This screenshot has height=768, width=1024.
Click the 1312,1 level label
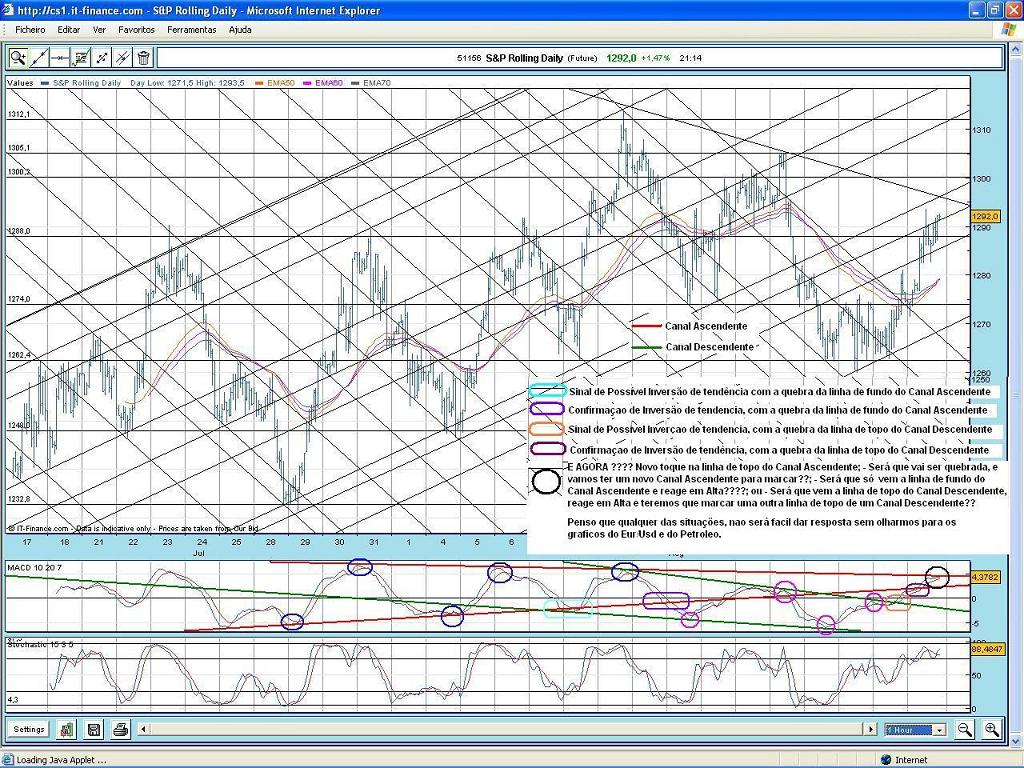[x=19, y=114]
